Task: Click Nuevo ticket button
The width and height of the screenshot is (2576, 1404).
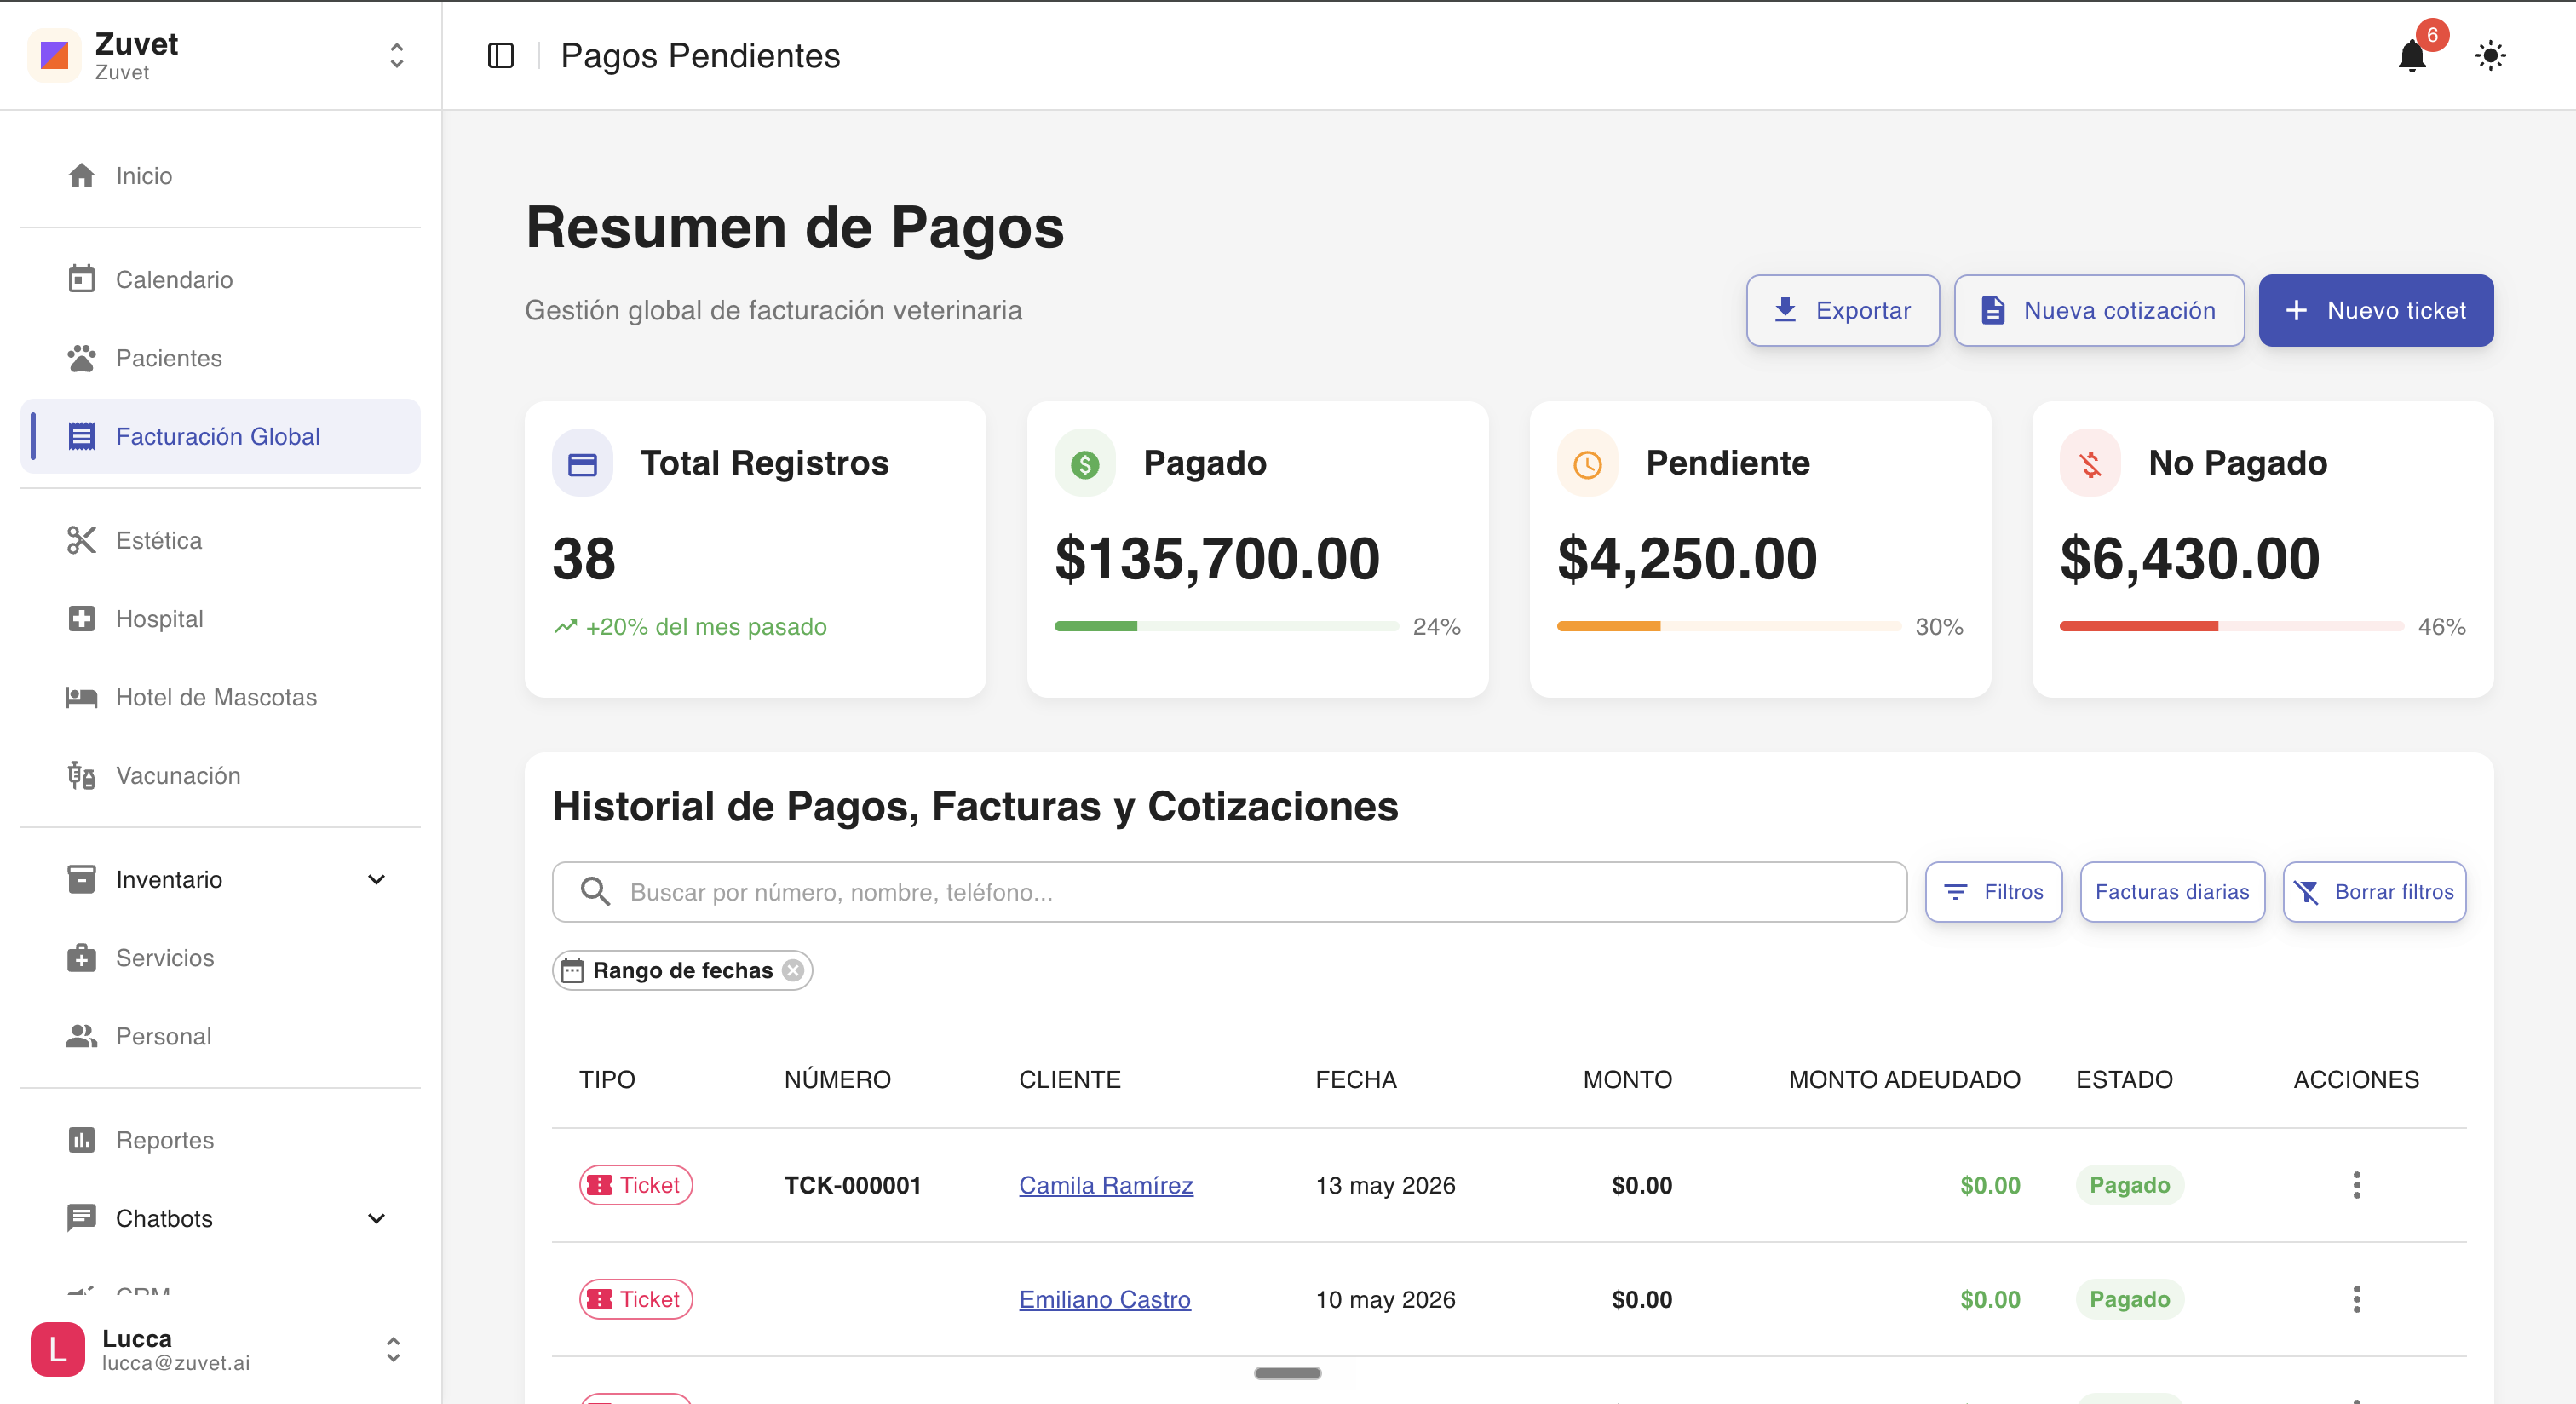Action: (2375, 310)
